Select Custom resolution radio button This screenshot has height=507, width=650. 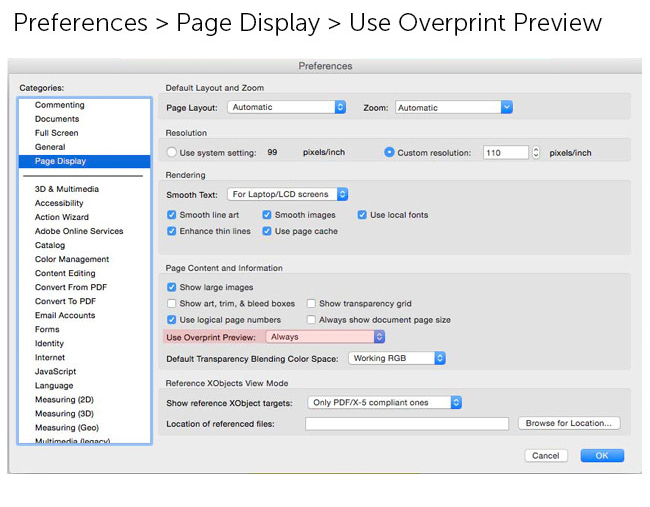click(x=389, y=152)
